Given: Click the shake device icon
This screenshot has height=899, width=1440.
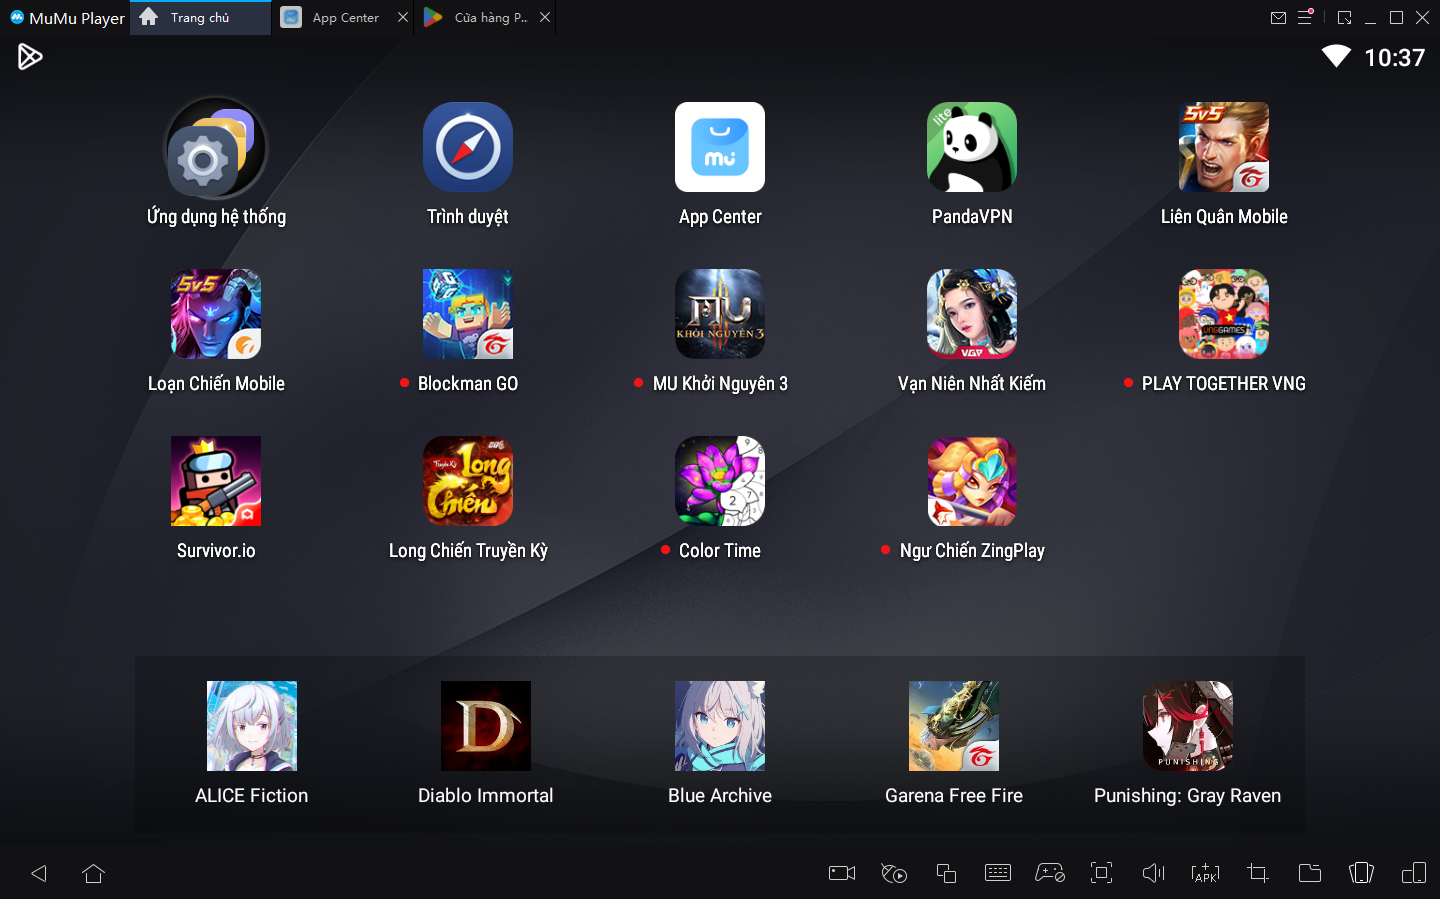Looking at the screenshot, I should 1361,873.
